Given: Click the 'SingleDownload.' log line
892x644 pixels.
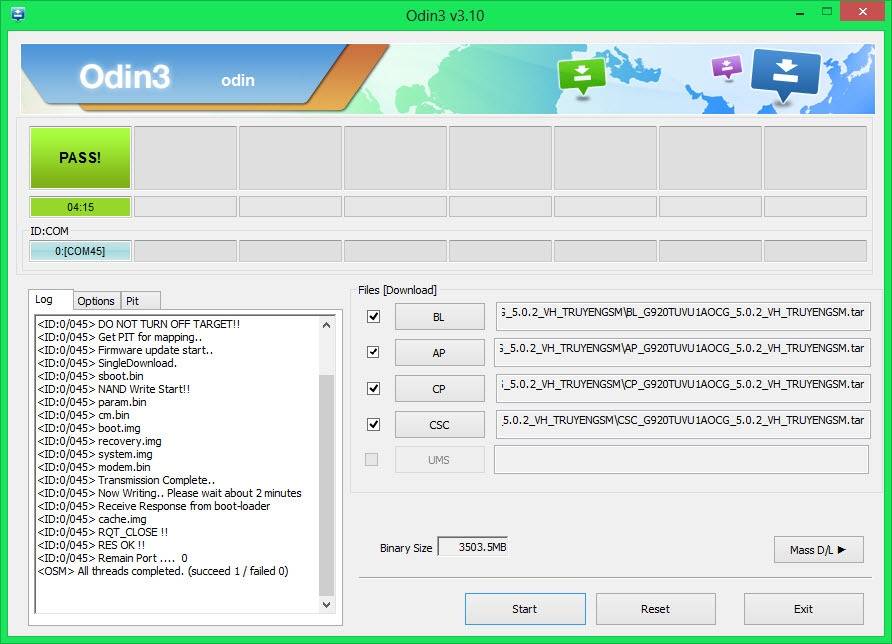Looking at the screenshot, I should 108,363.
